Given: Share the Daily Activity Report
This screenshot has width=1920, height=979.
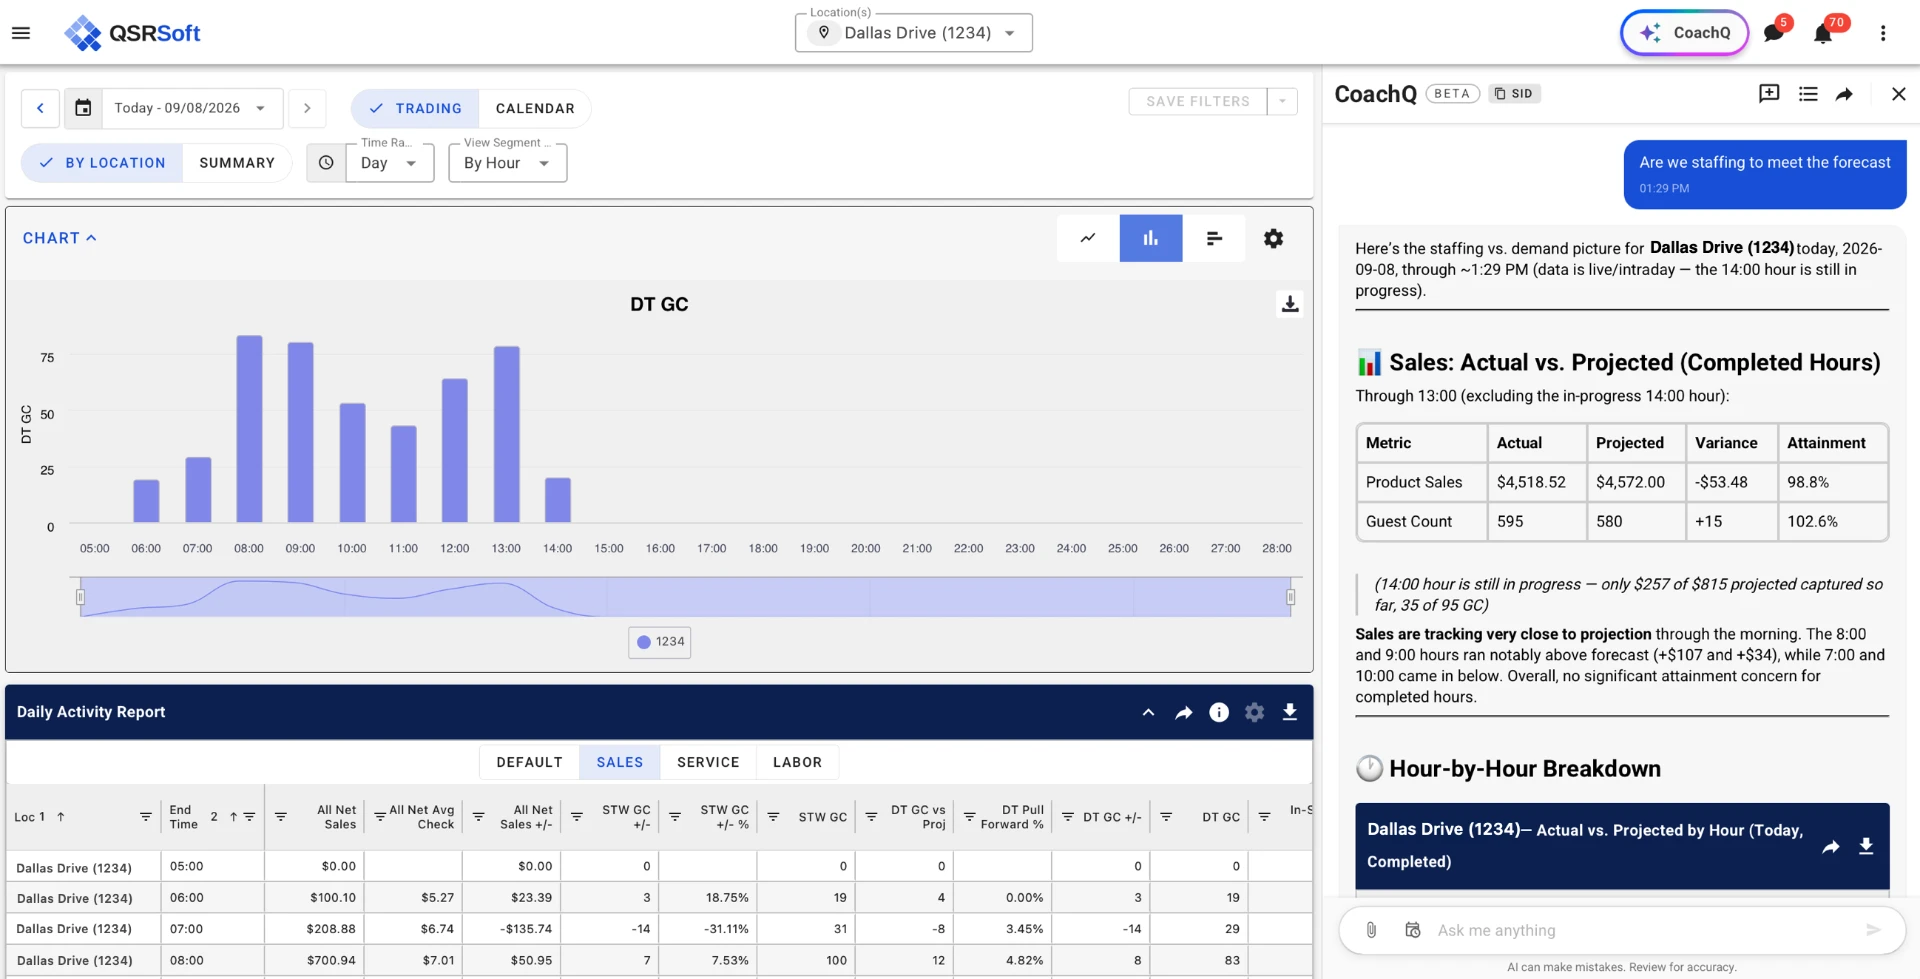Looking at the screenshot, I should 1184,712.
